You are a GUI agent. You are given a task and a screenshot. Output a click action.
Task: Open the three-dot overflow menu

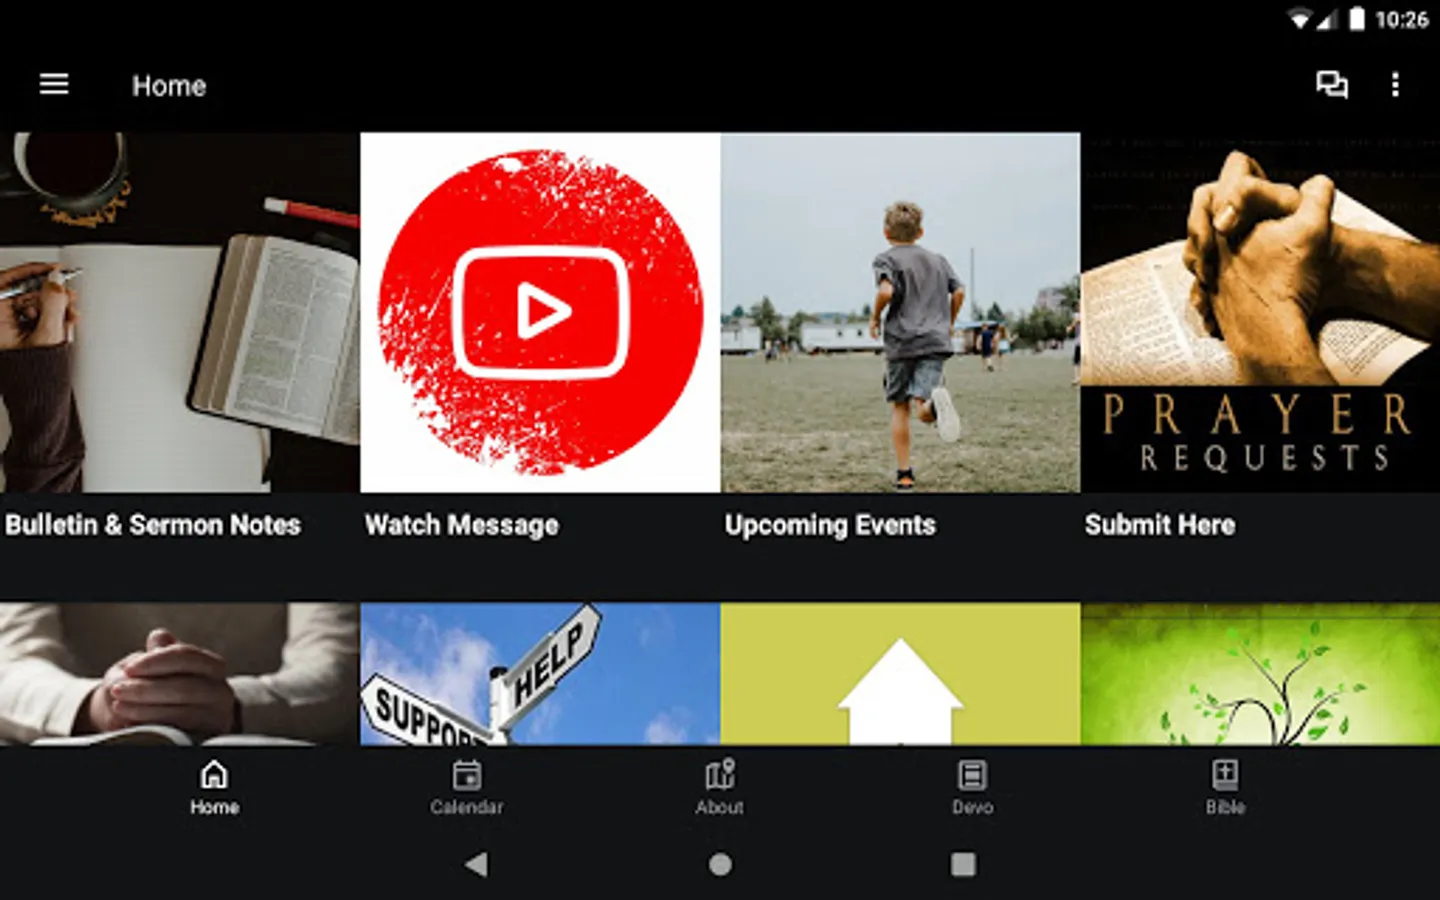[1395, 85]
